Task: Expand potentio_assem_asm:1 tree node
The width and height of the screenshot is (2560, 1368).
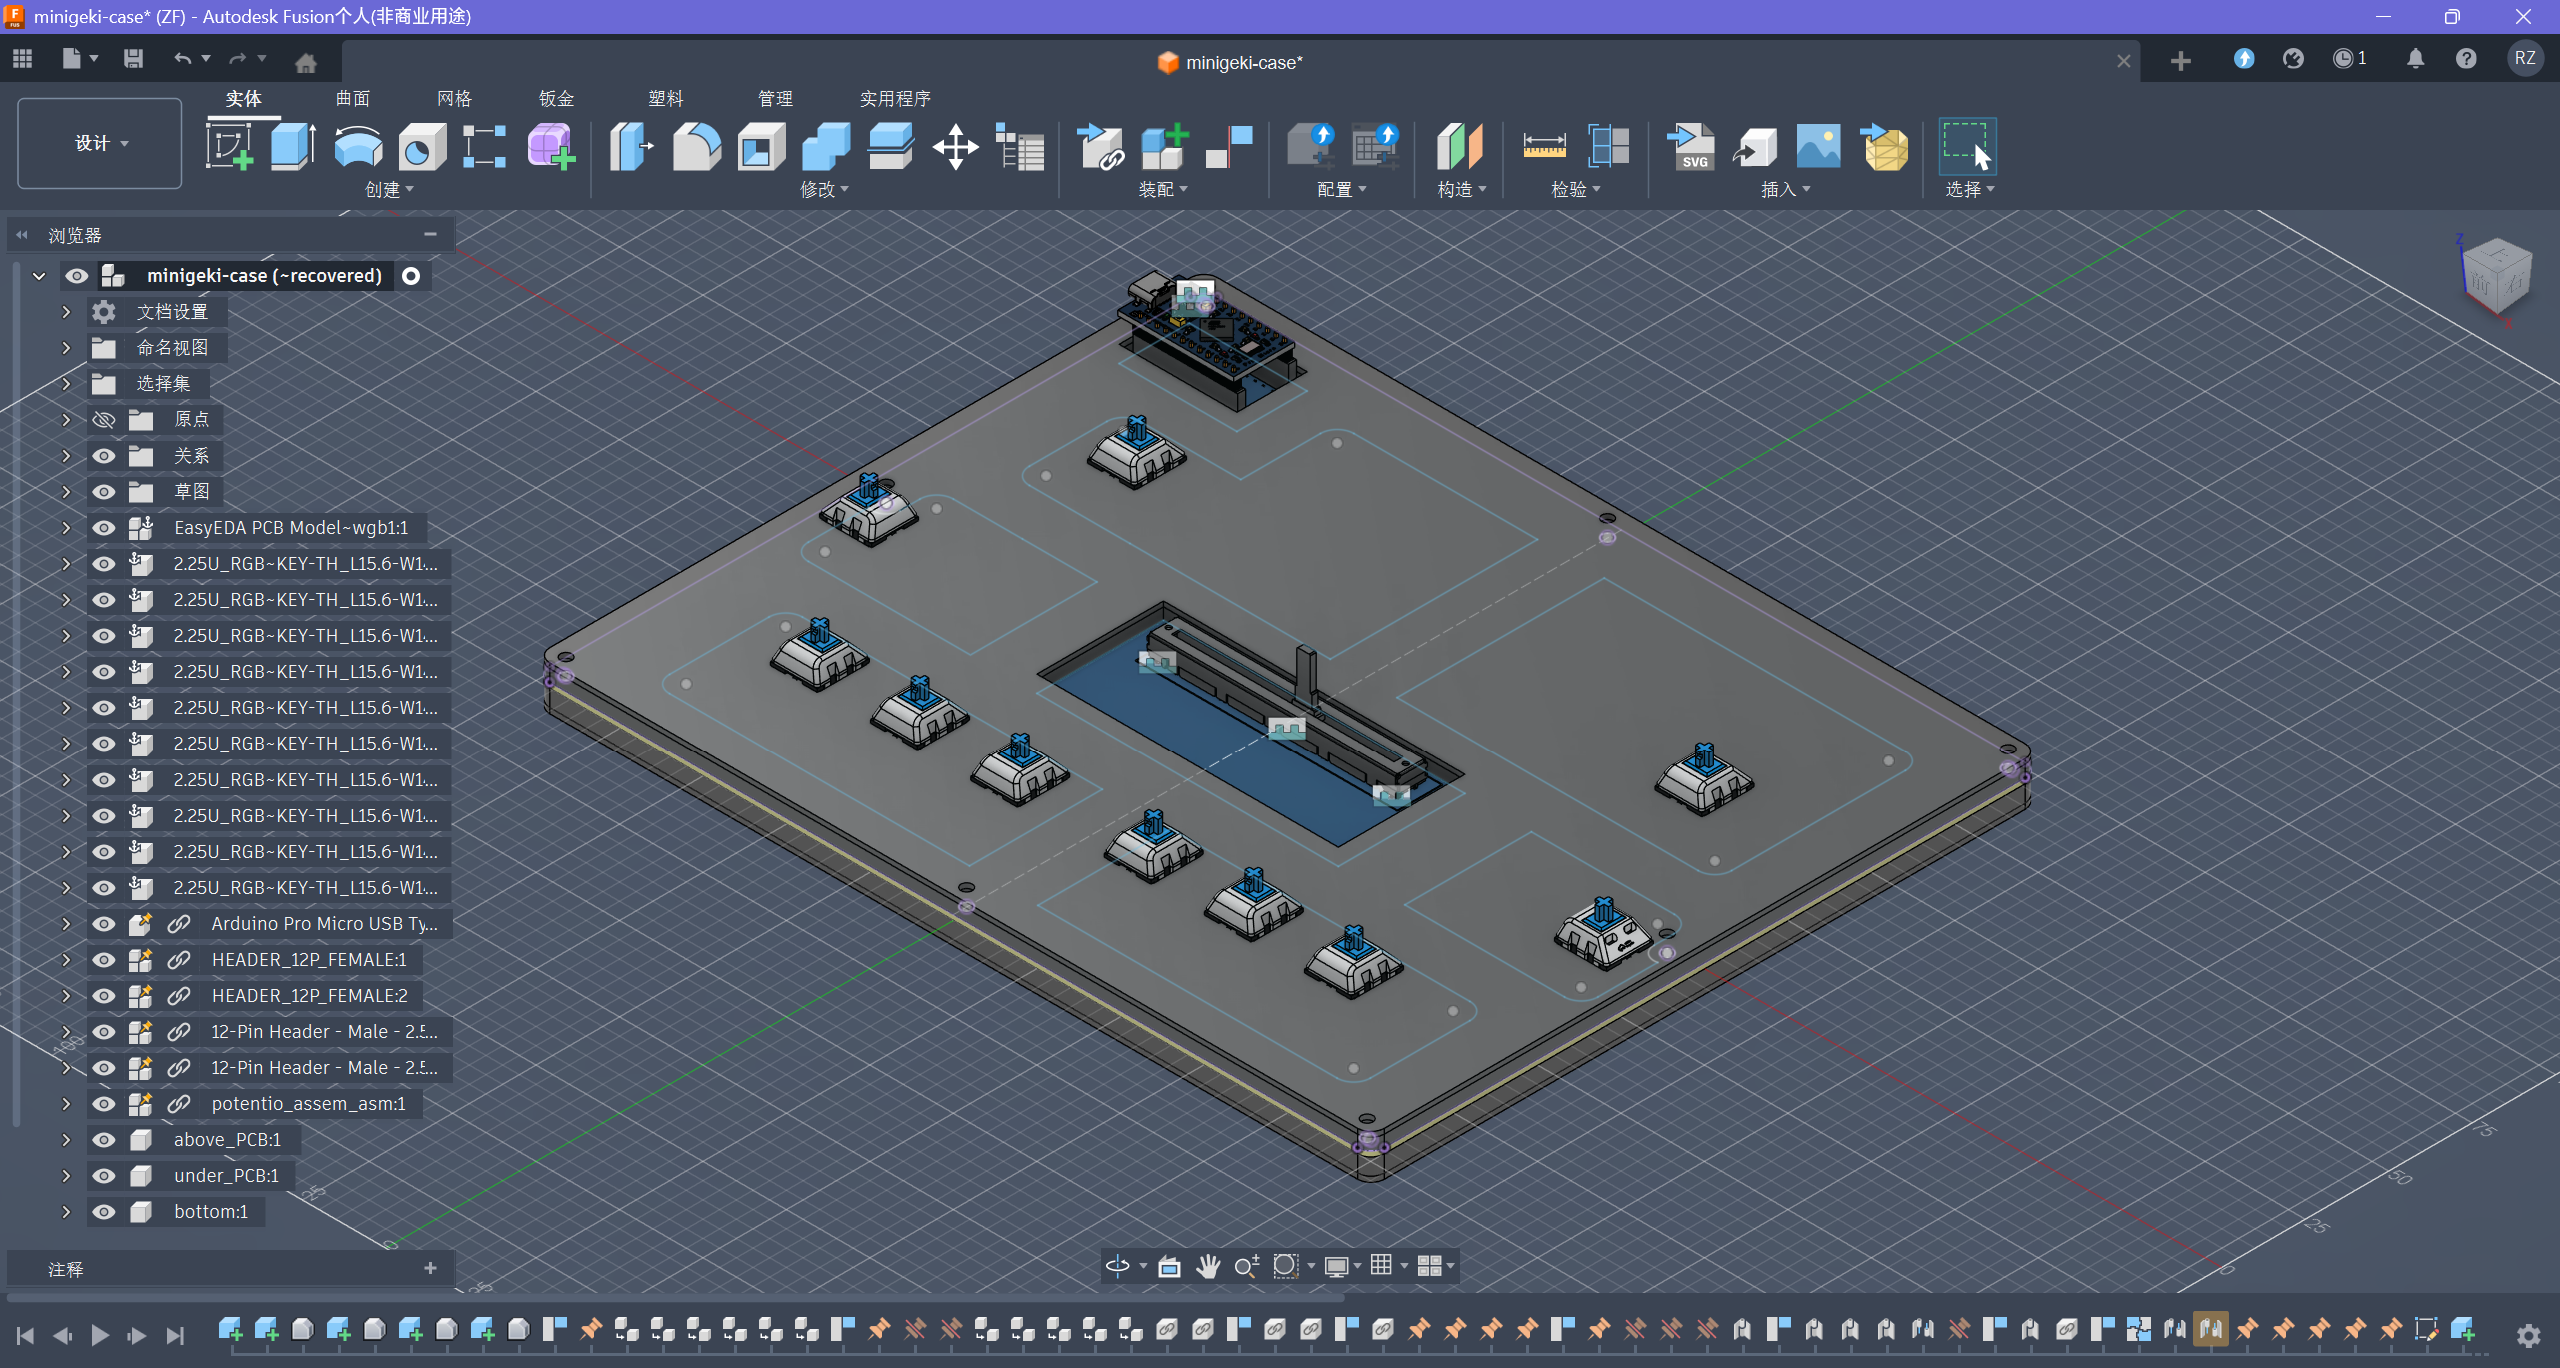Action: [66, 1104]
